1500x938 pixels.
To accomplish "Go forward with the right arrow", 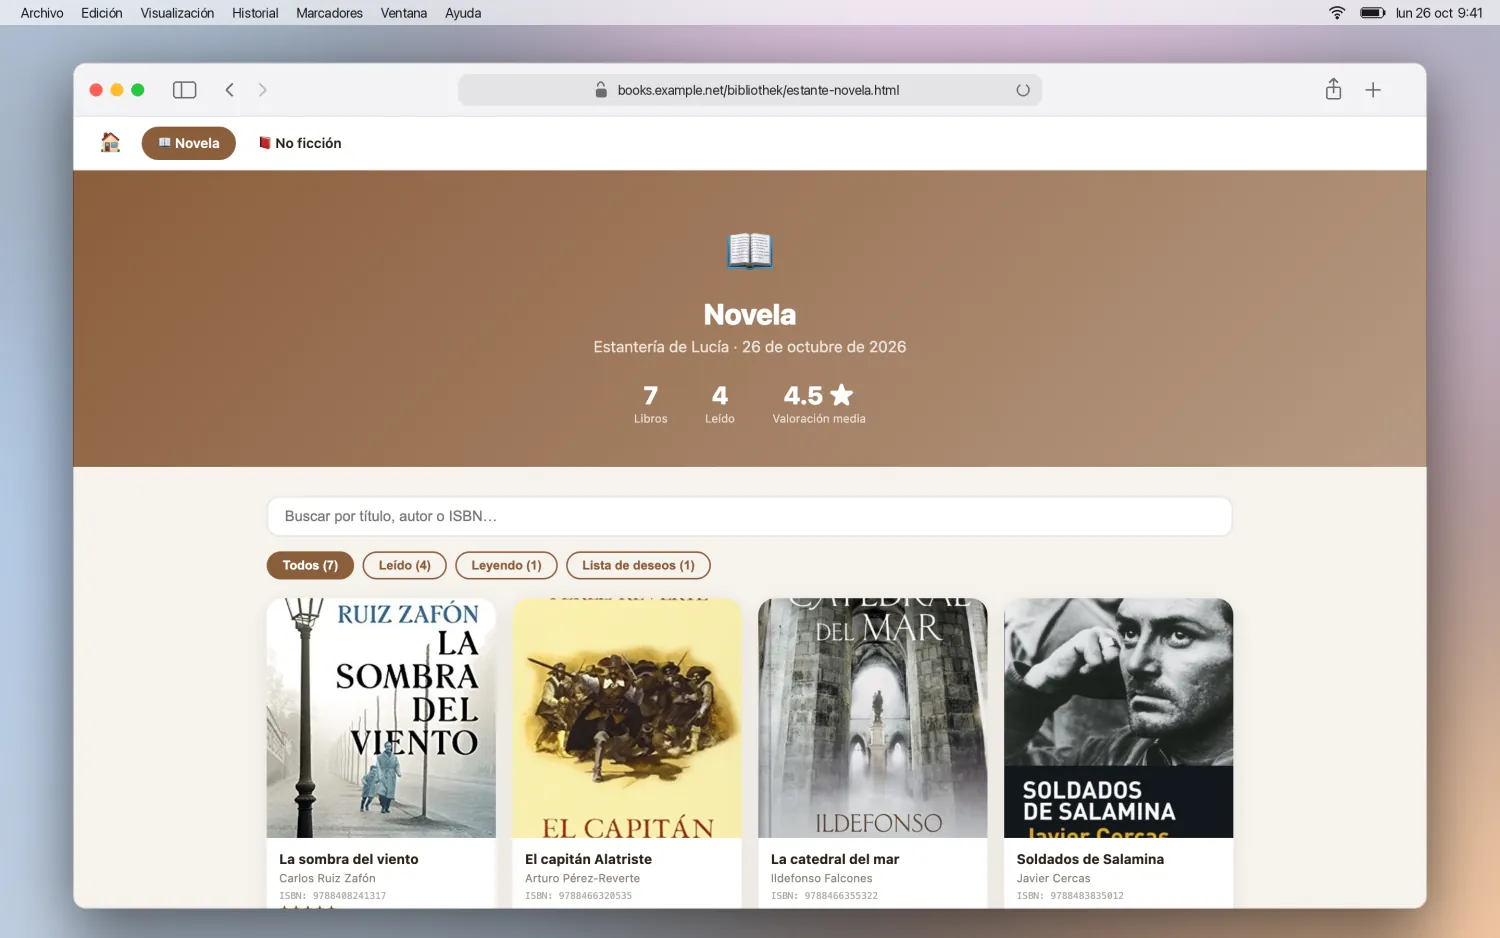I will click(x=263, y=90).
